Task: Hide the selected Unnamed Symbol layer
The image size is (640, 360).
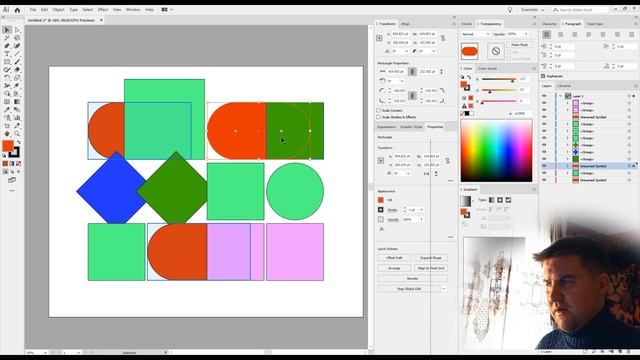Action: point(544,166)
